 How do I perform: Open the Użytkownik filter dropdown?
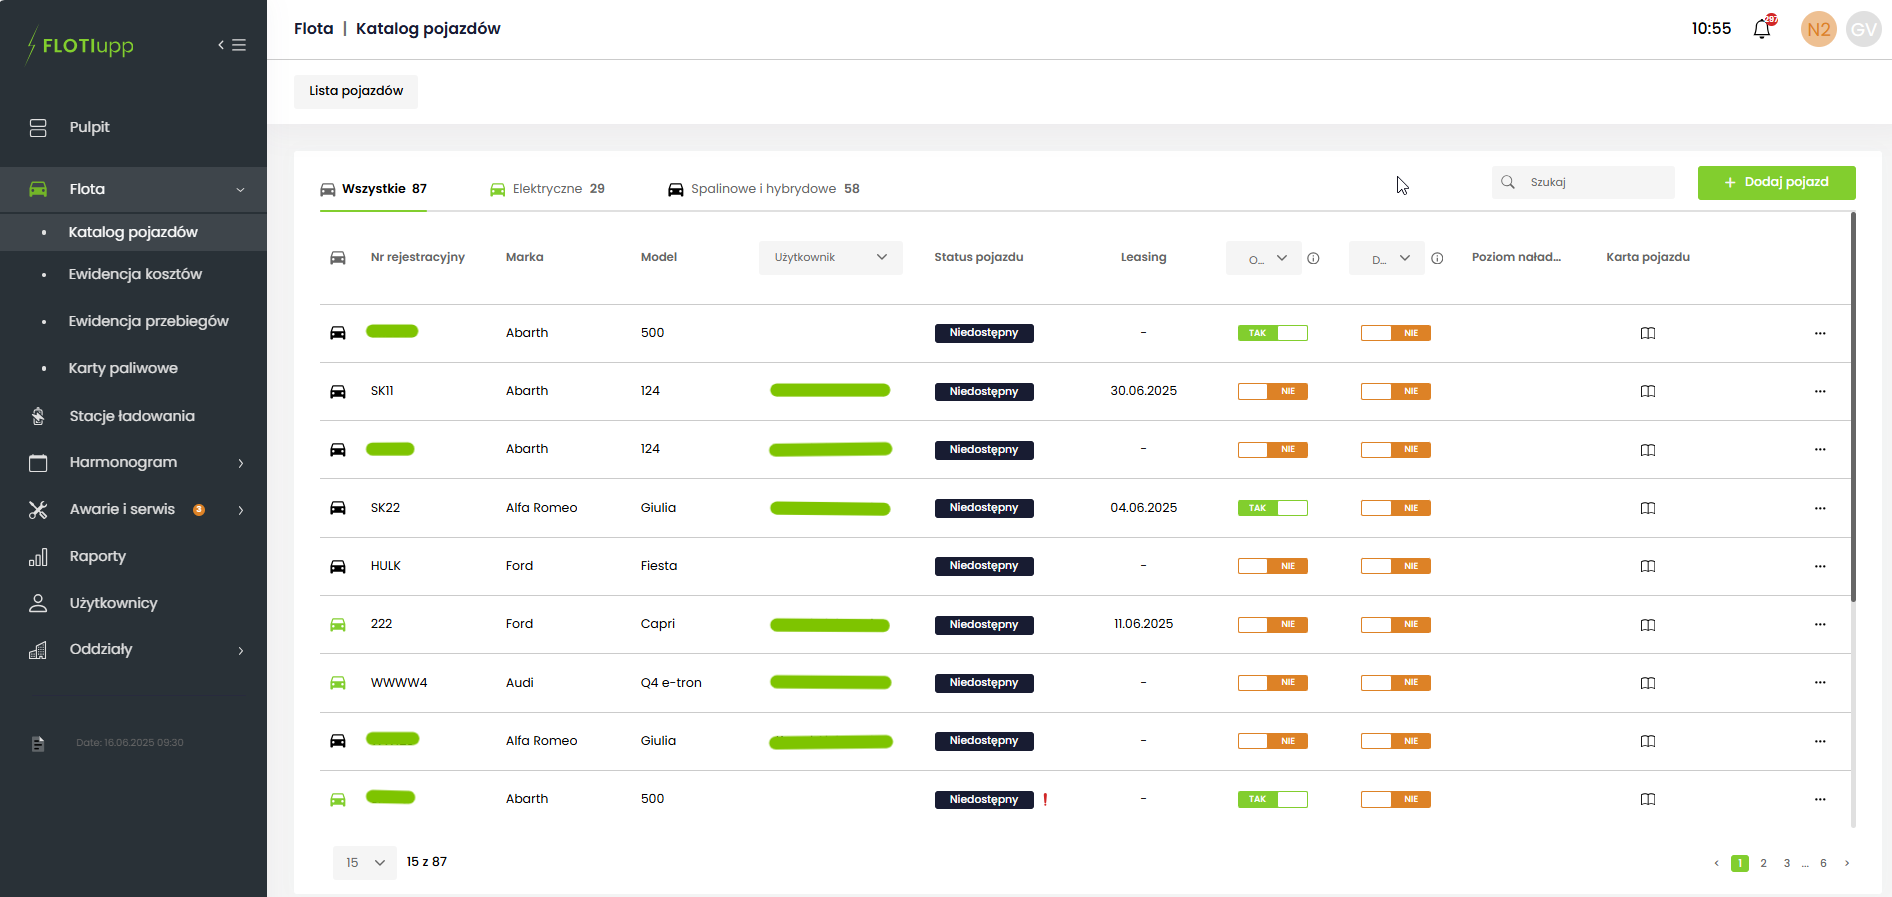[x=830, y=258]
